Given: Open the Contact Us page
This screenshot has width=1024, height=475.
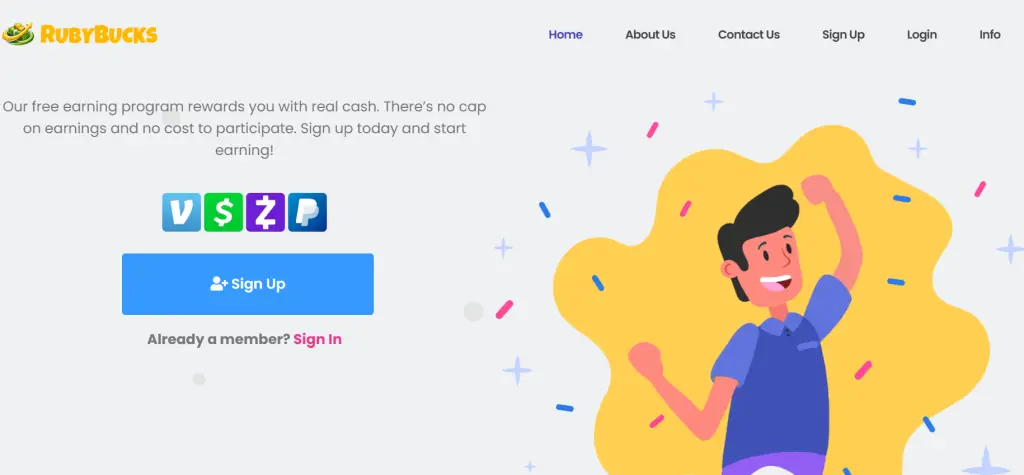Looking at the screenshot, I should click(x=749, y=35).
